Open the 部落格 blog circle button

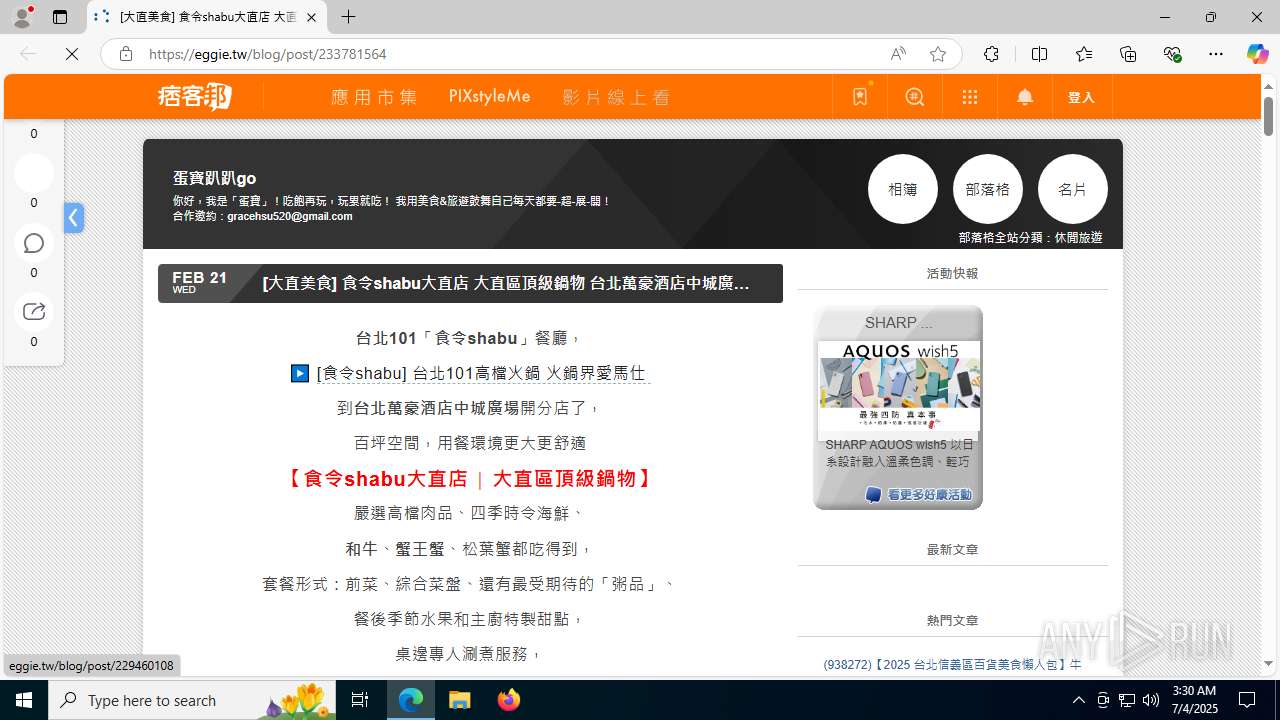988,189
